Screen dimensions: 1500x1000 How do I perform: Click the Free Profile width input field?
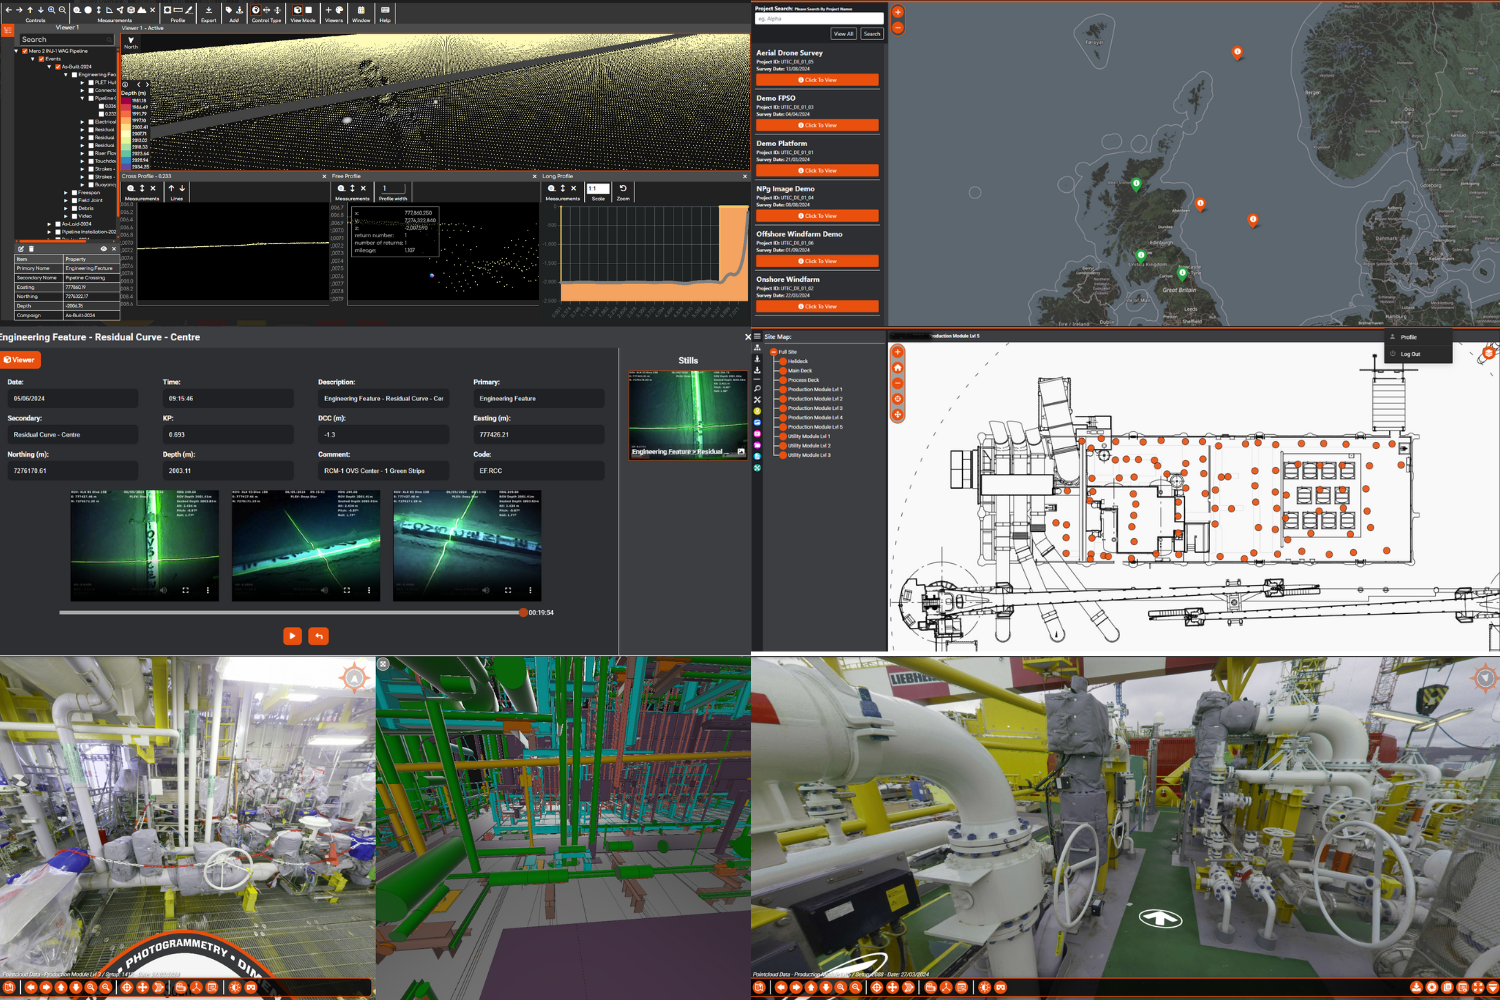click(x=393, y=188)
